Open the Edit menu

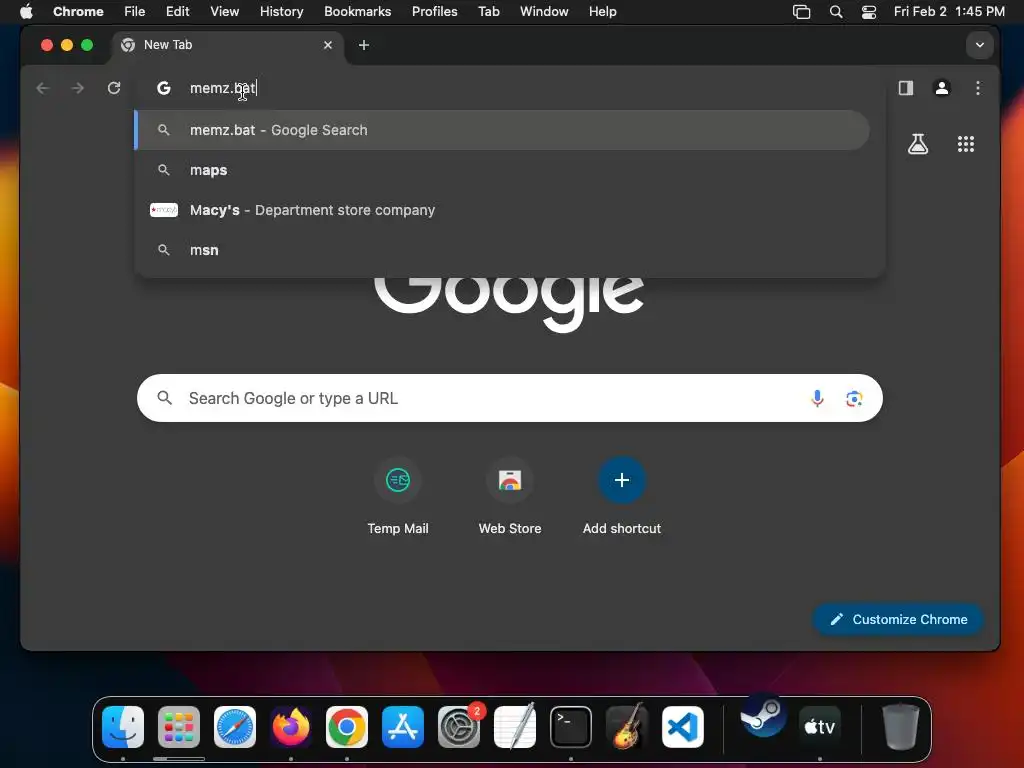pos(177,11)
